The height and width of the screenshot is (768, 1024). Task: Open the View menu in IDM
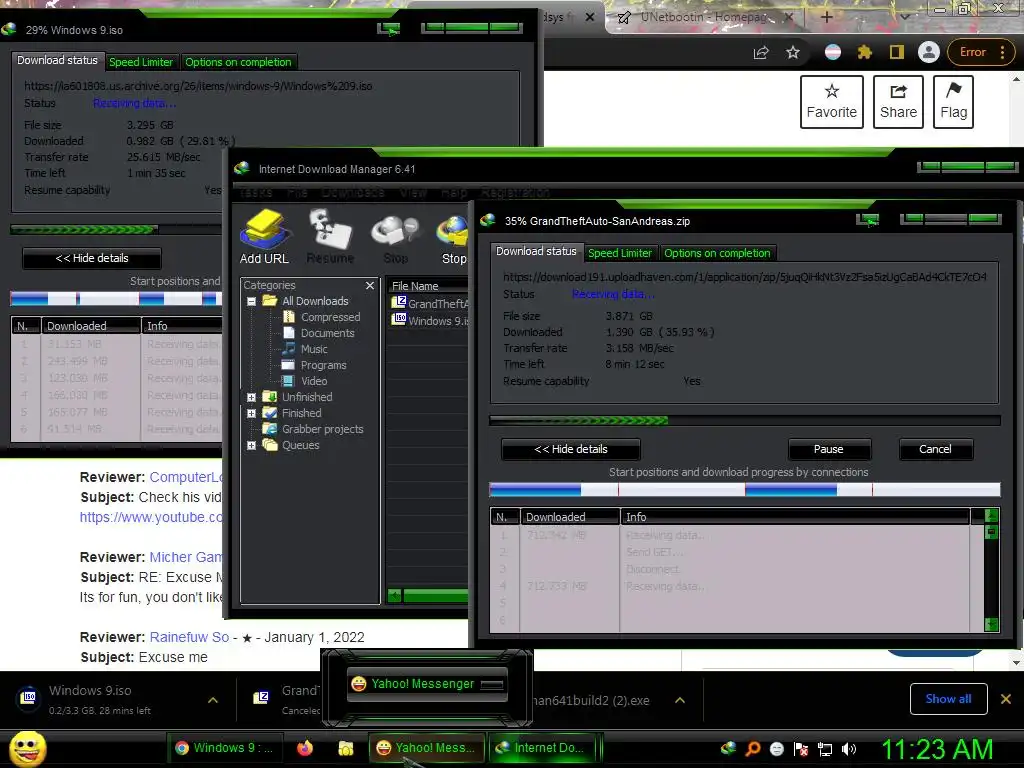point(413,193)
